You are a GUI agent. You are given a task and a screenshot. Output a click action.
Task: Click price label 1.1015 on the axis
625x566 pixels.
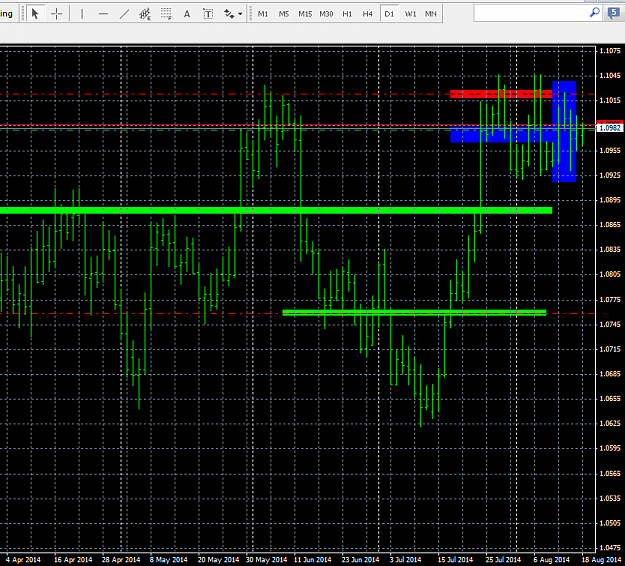[x=610, y=100]
